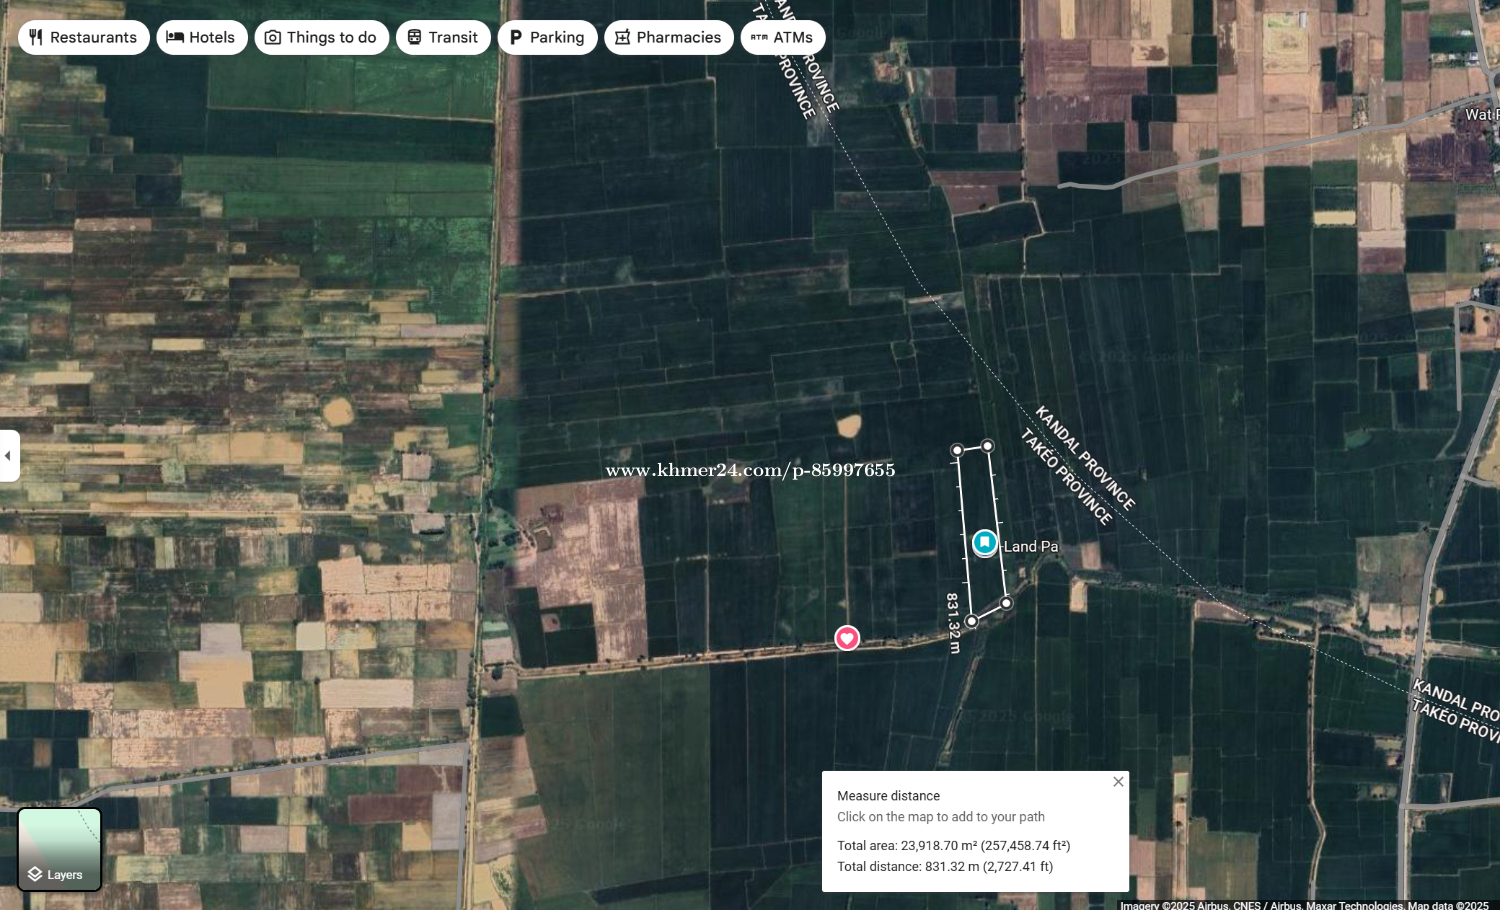Click the teal saved place marker

click(x=985, y=542)
